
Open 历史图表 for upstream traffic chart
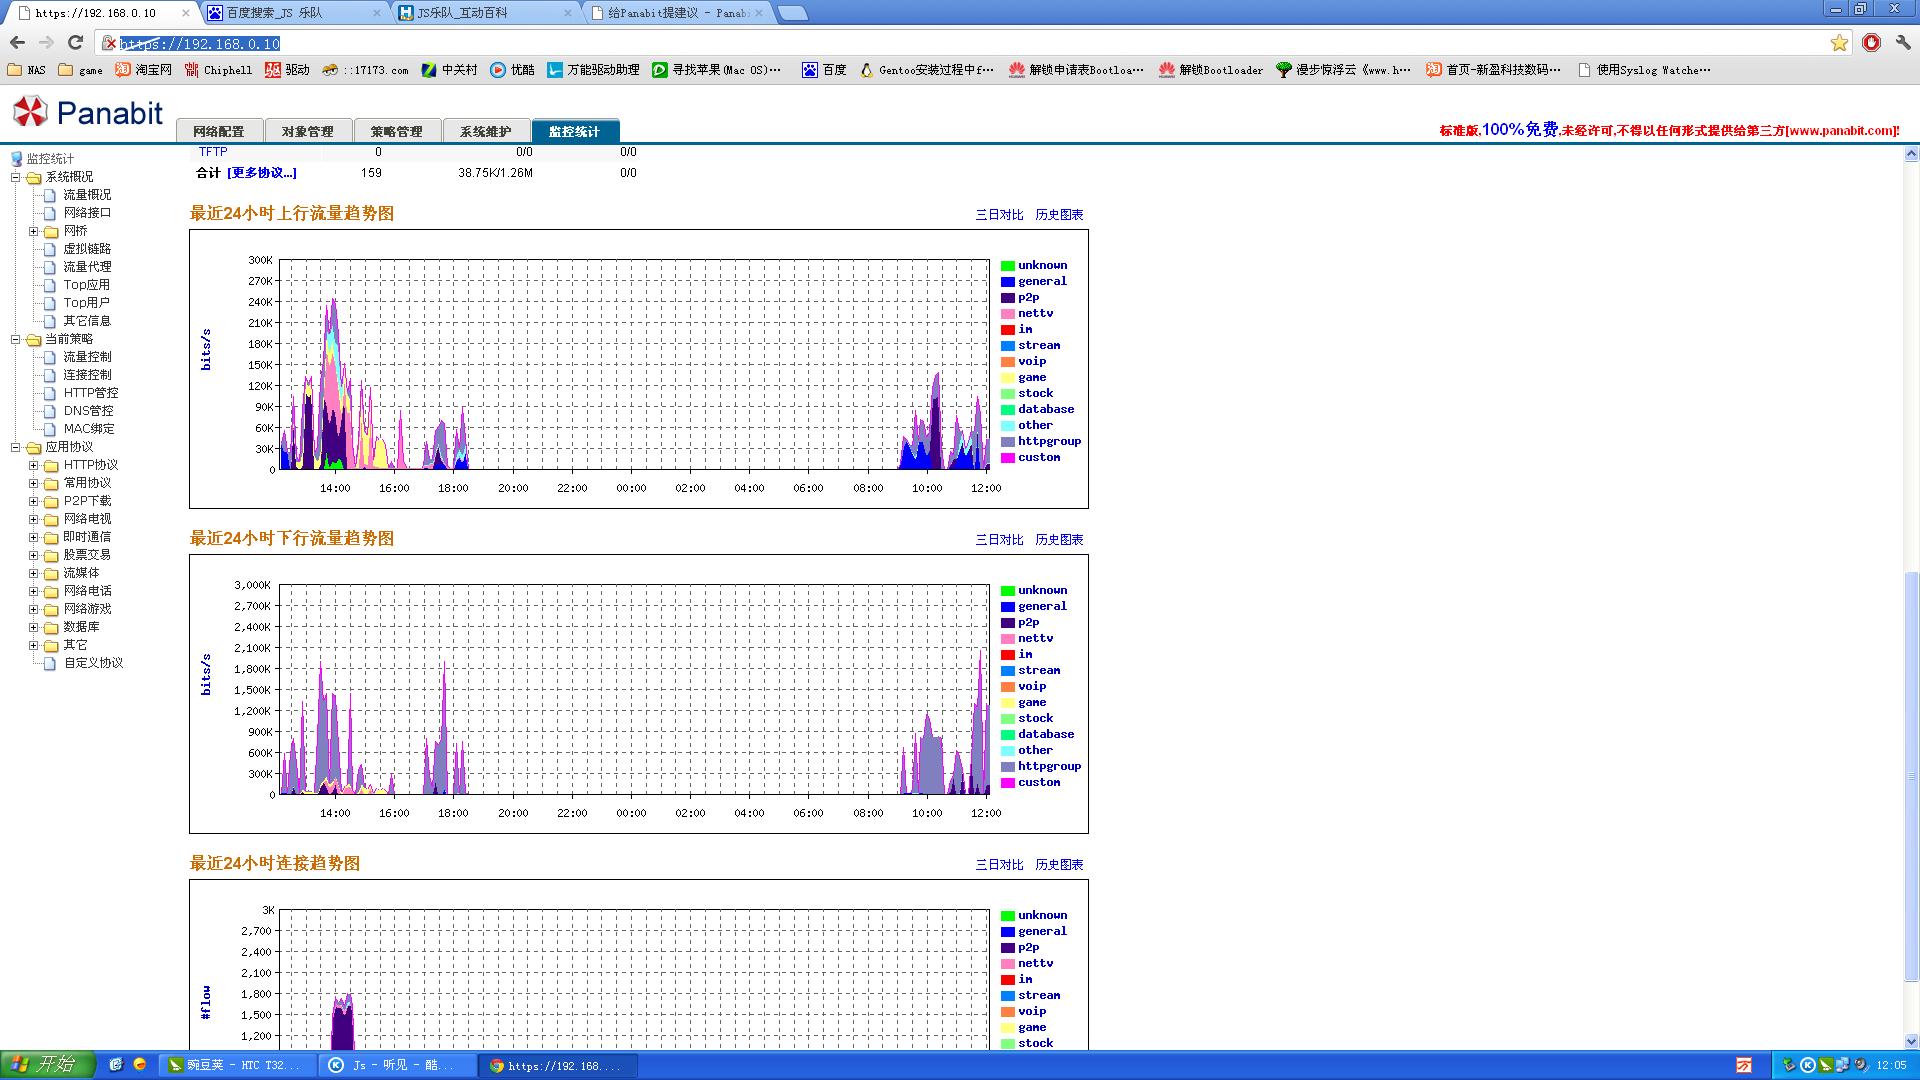point(1059,215)
